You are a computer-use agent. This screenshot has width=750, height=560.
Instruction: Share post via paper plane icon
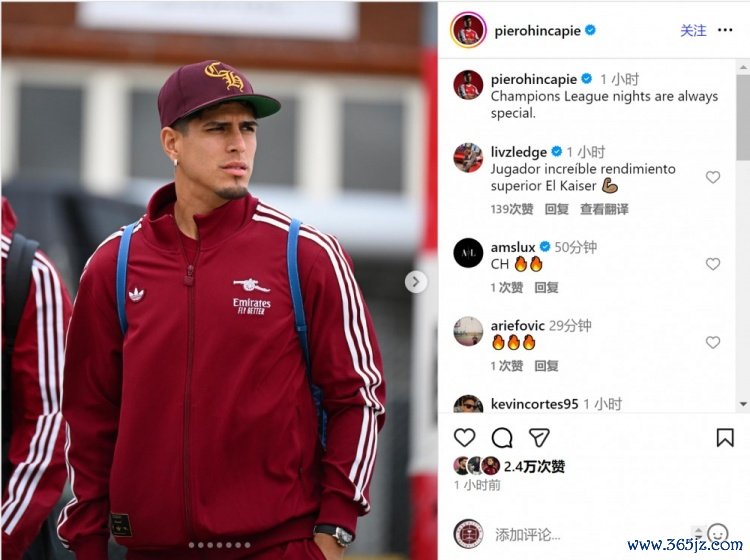click(x=539, y=438)
